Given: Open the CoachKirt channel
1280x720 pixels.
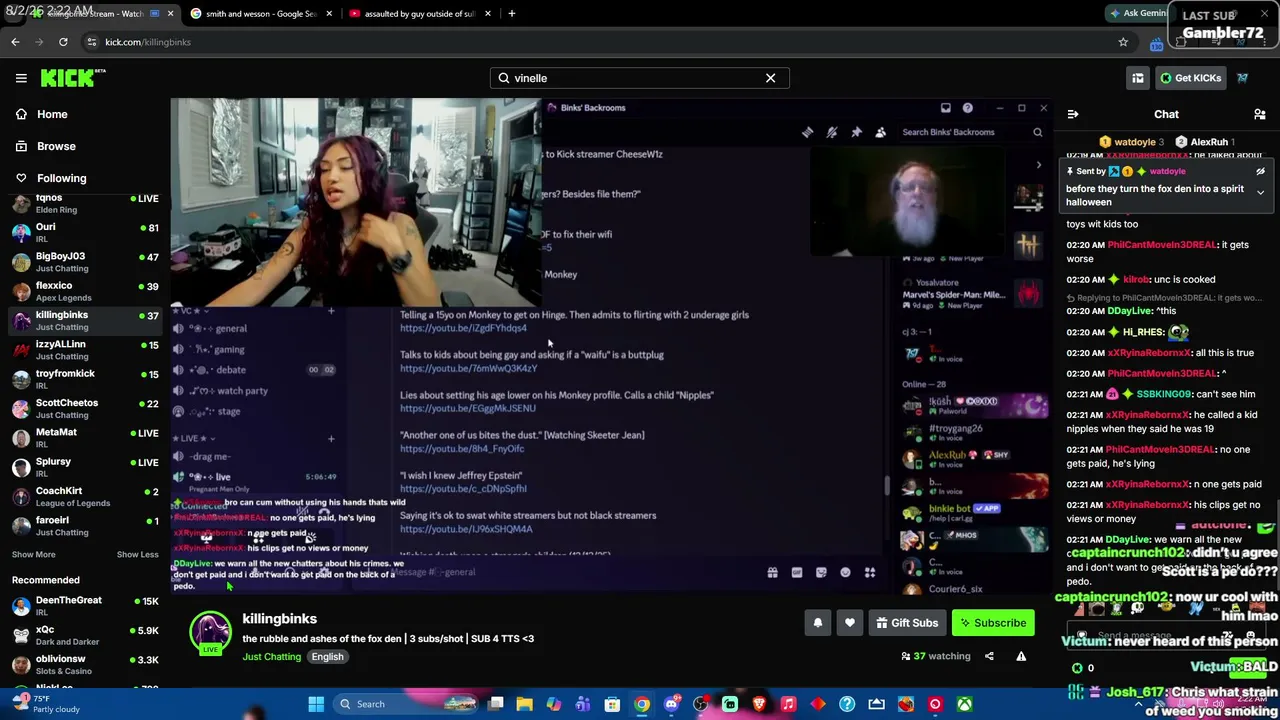Looking at the screenshot, I should point(85,497).
